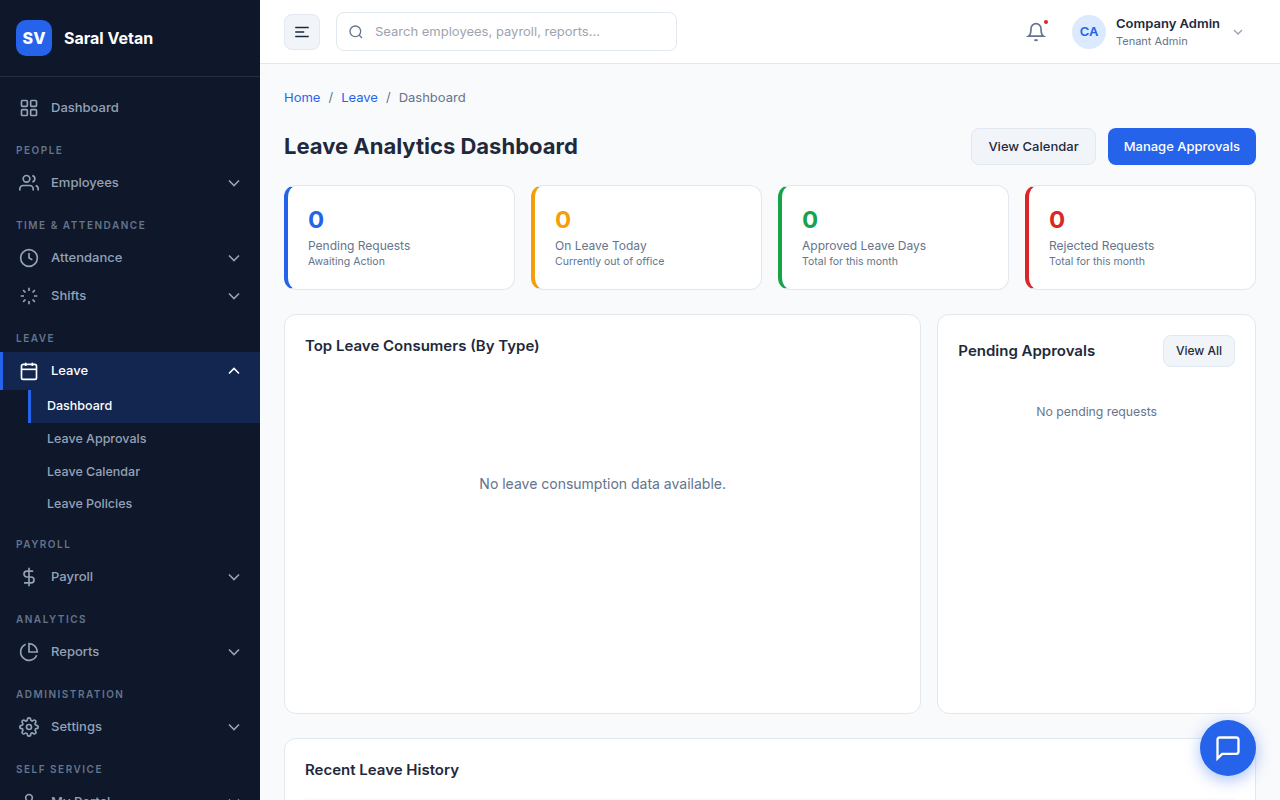This screenshot has width=1280, height=800.
Task: Collapse the Leave section chevron
Action: (234, 371)
